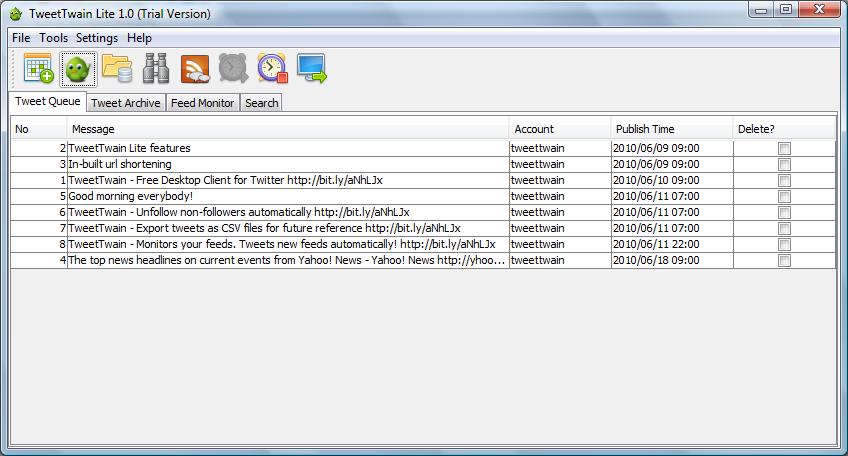Click publish time 2010/06/18 09:00
The image size is (848, 456).
(672, 260)
